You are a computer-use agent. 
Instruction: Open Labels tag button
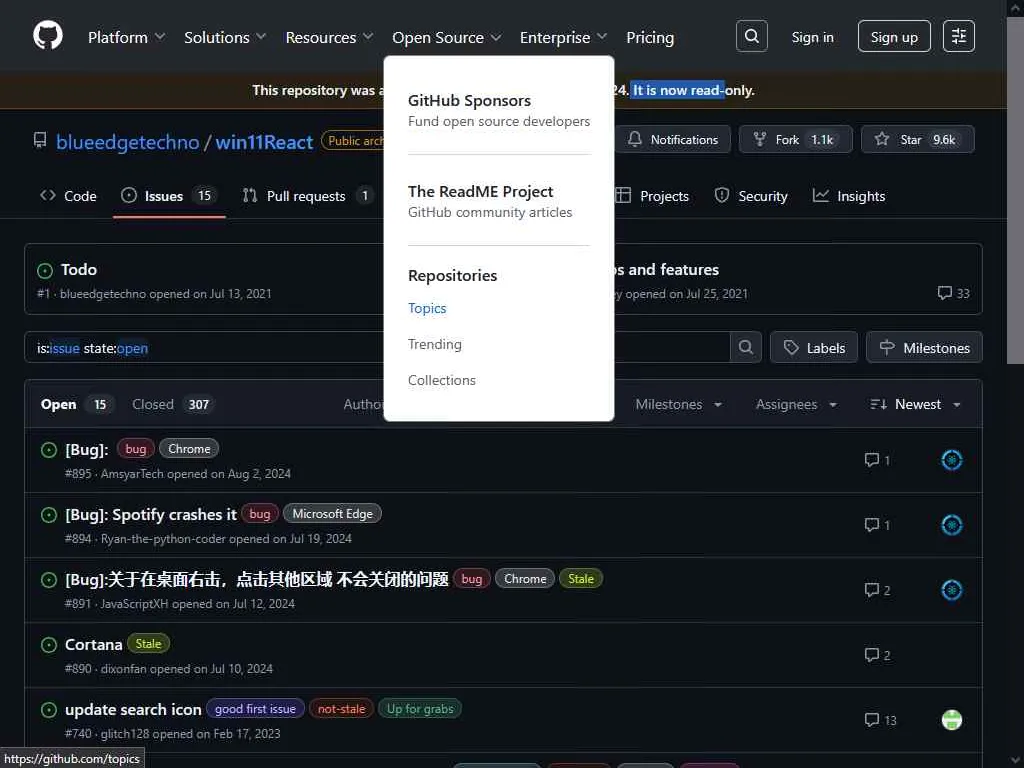point(814,347)
